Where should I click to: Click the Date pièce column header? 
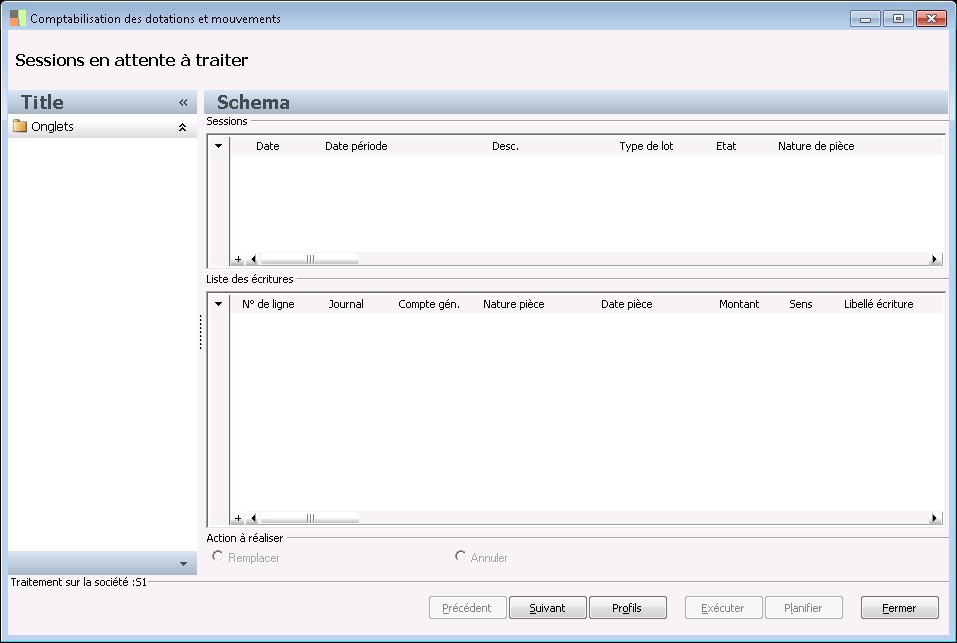click(x=626, y=304)
